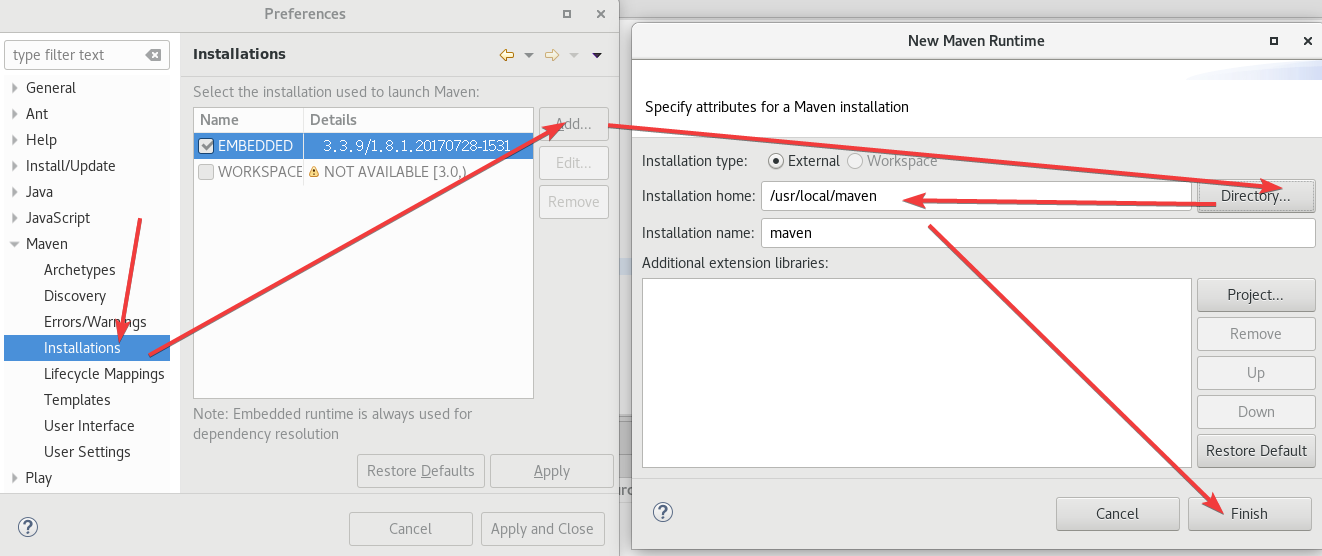Expand the JavaScript preferences node
The image size is (1322, 556).
click(14, 218)
